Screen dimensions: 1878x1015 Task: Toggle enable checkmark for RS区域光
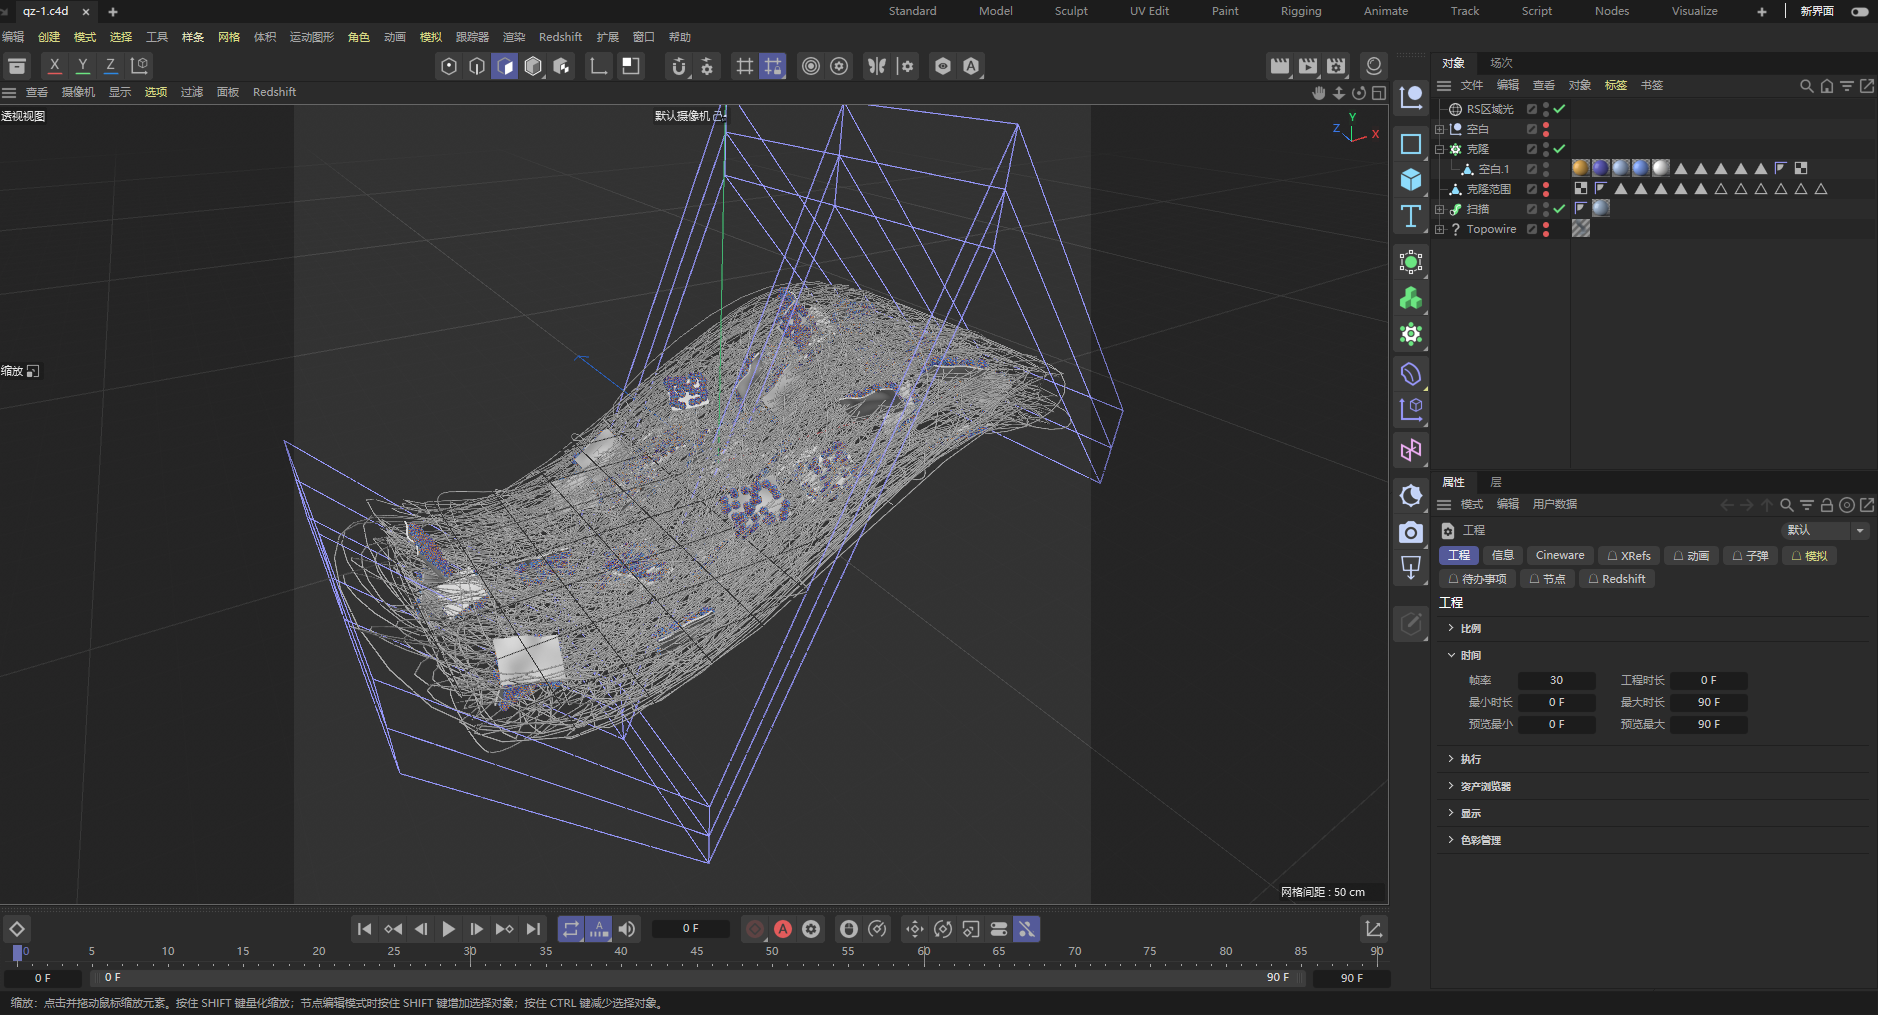(1560, 109)
